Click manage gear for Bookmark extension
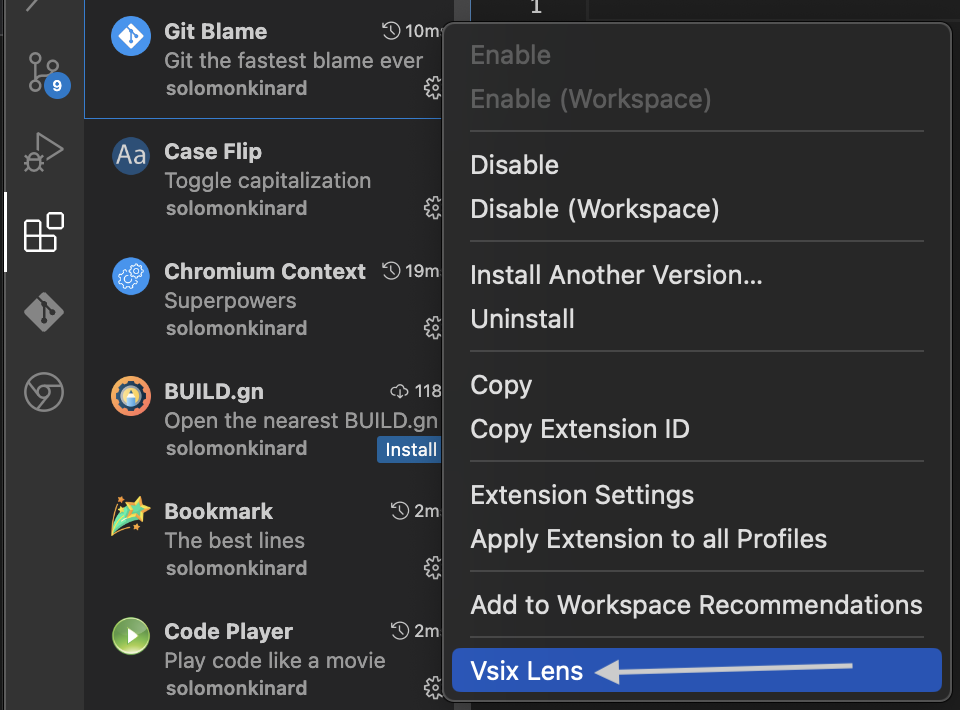960x710 pixels. coord(432,568)
